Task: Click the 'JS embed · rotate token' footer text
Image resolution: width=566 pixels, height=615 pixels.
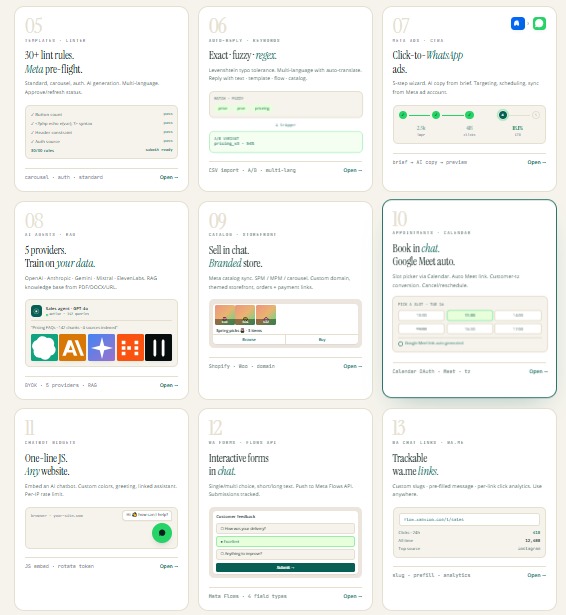Action: pos(59,566)
